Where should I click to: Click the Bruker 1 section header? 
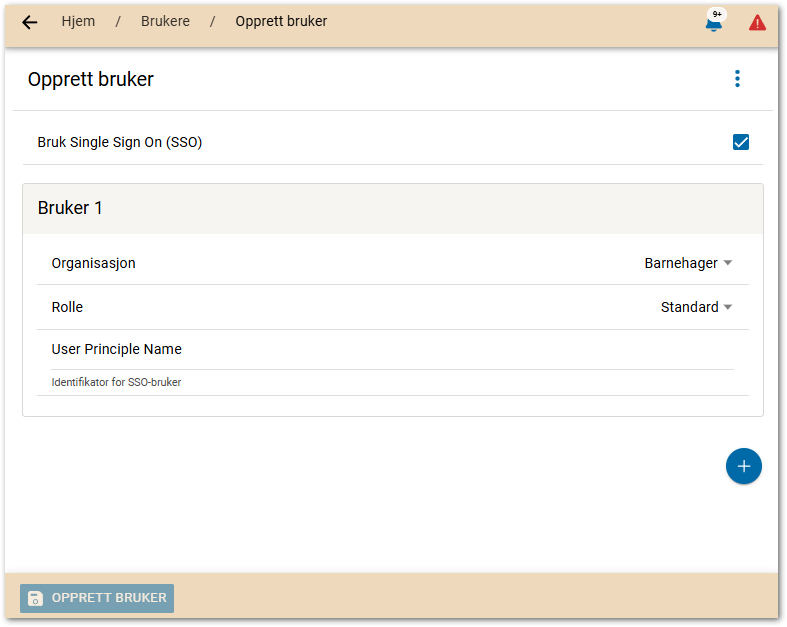click(x=70, y=208)
